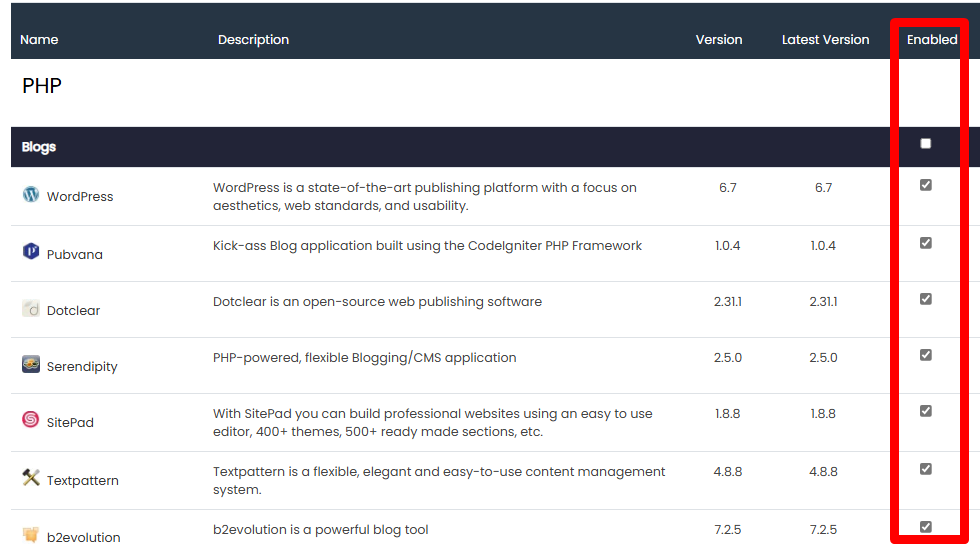The image size is (980, 548).
Task: Disable Pubvana via its checkbox
Action: click(x=926, y=243)
